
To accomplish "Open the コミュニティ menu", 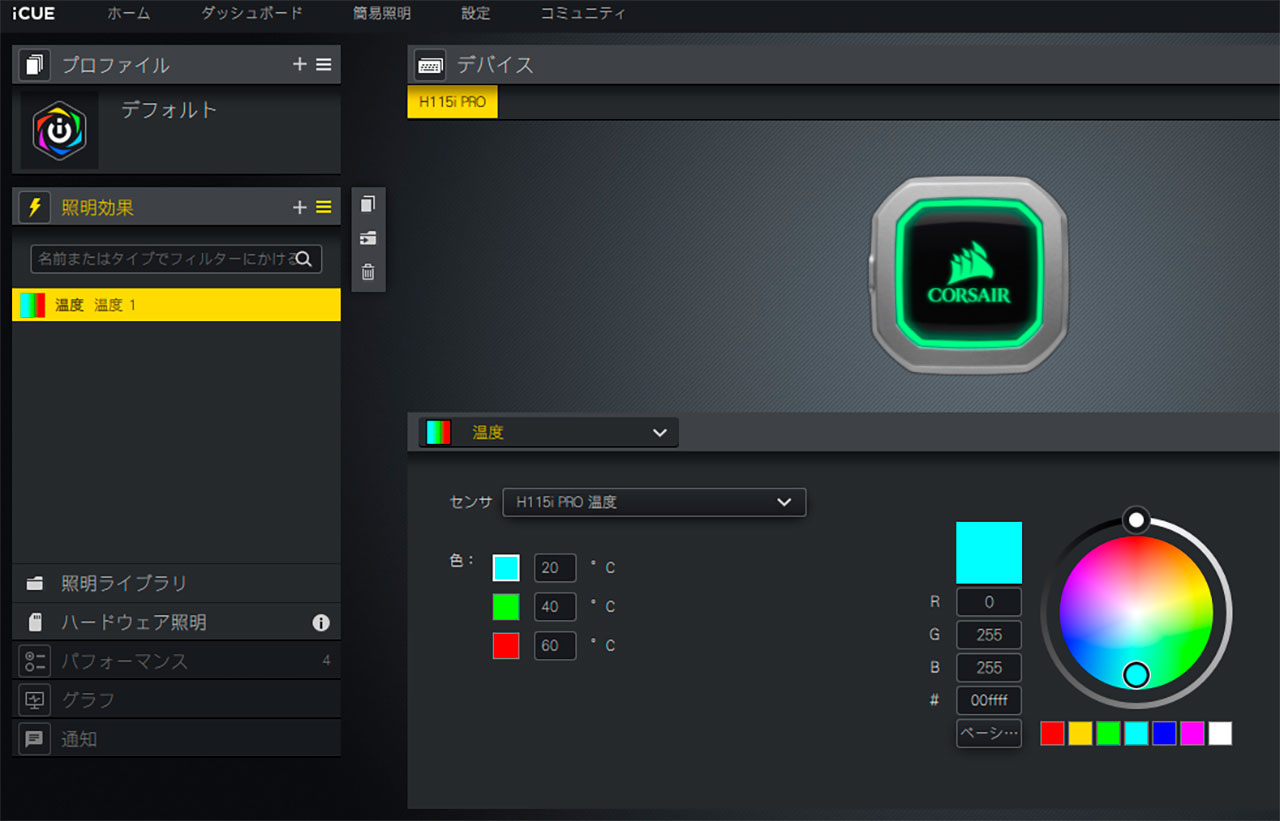I will coord(583,14).
